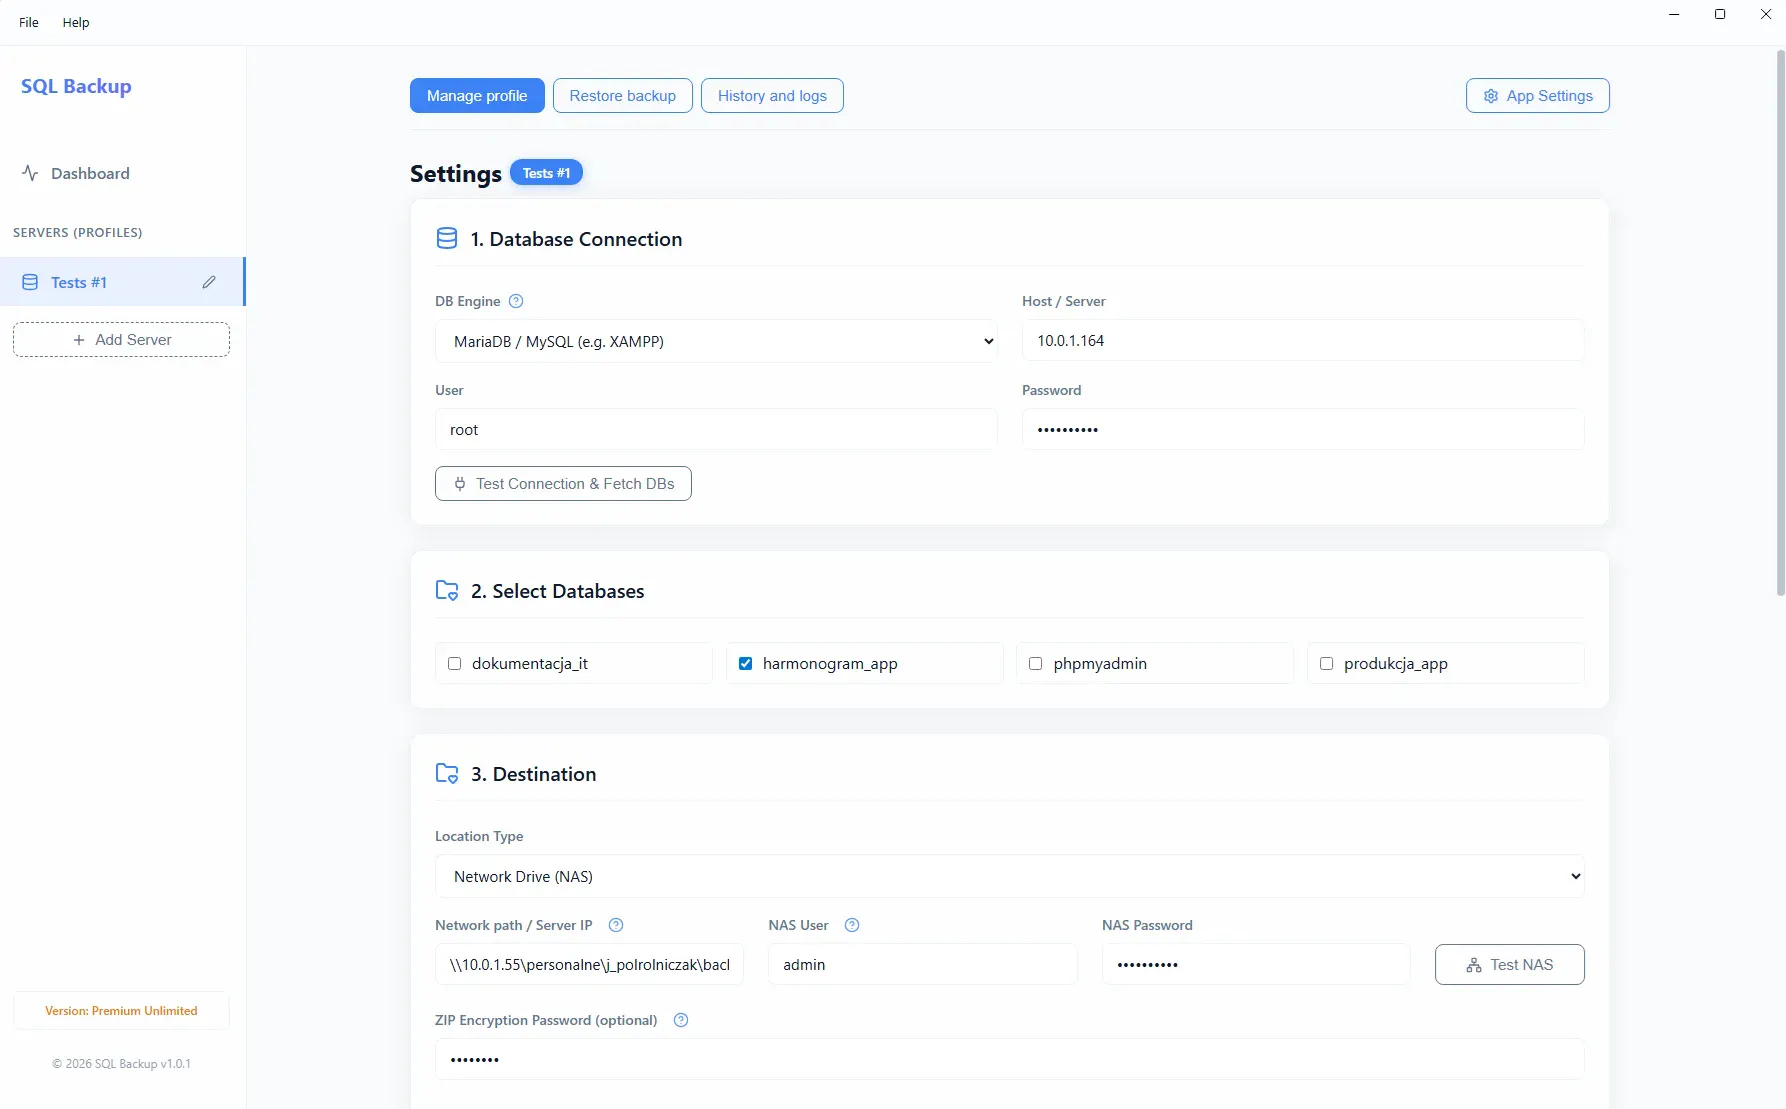Viewport: 1786px width, 1109px height.
Task: Uncheck the harmonogram_app database checkbox
Action: [x=745, y=663]
